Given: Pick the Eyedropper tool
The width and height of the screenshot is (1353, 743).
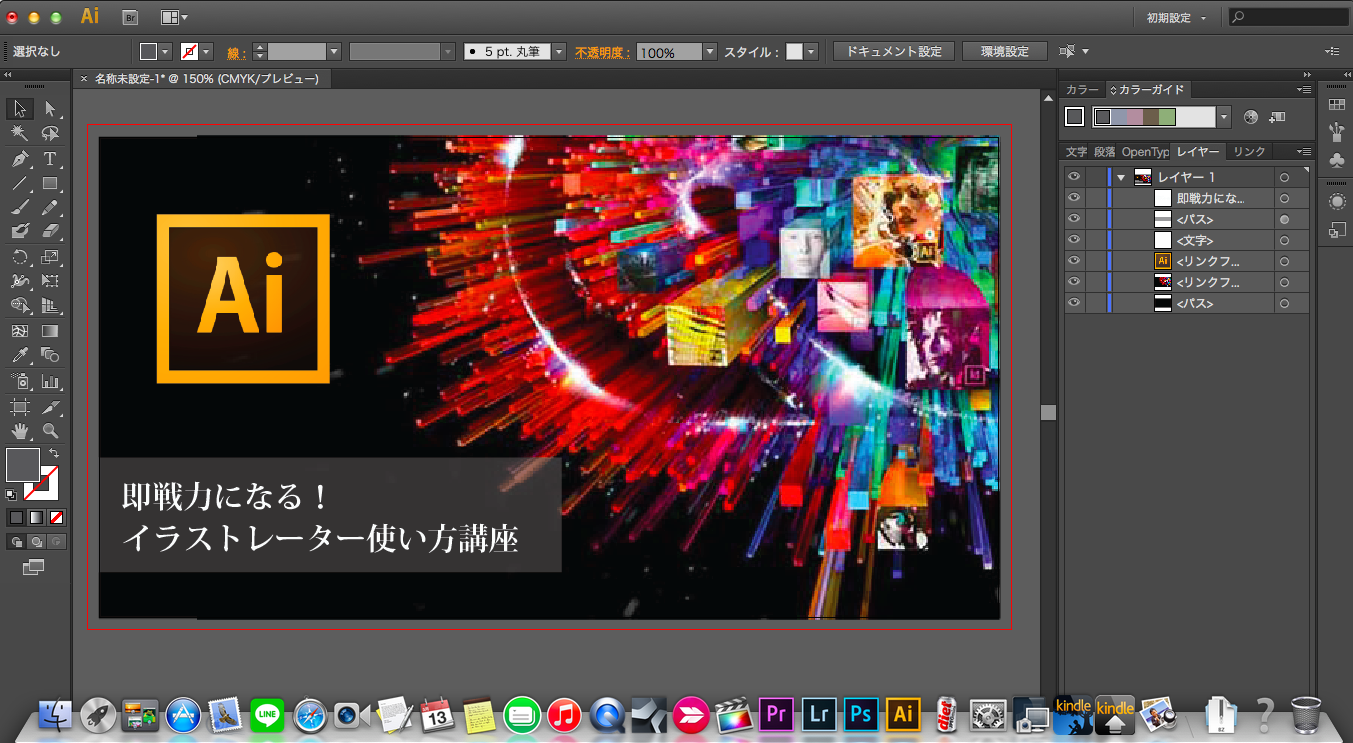Looking at the screenshot, I should [20, 355].
